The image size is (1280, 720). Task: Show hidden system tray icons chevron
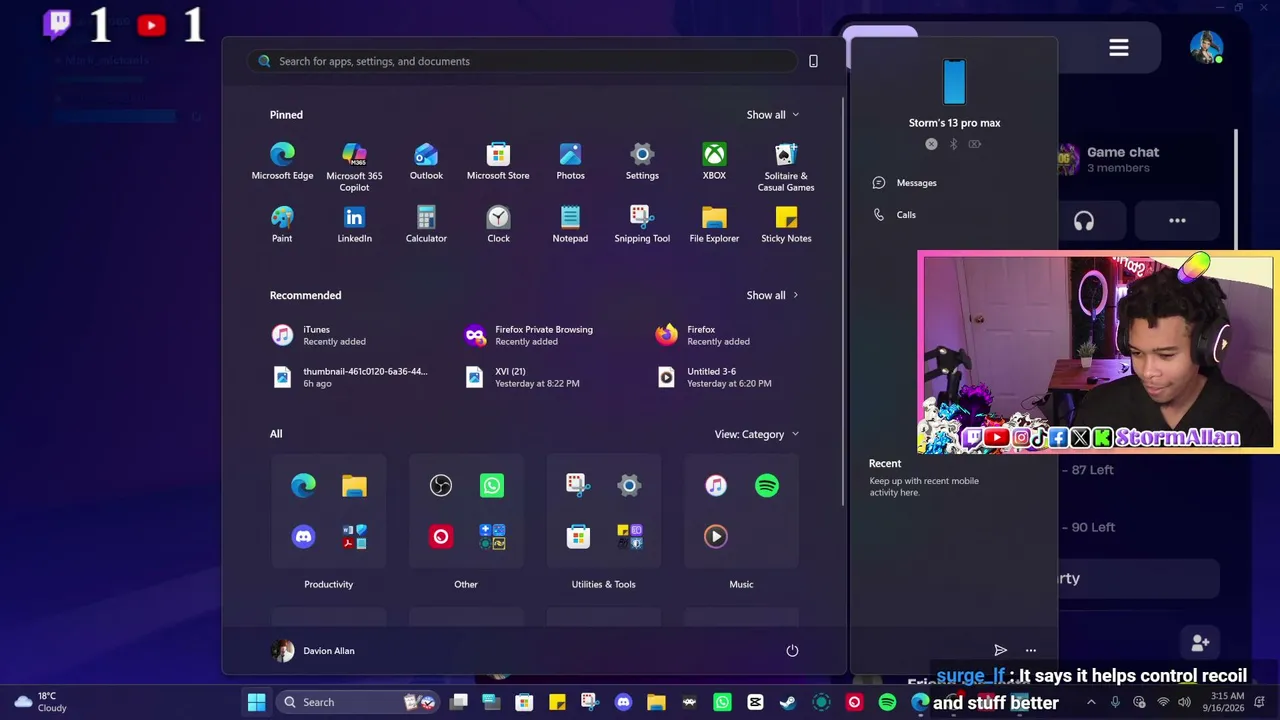tap(1091, 702)
